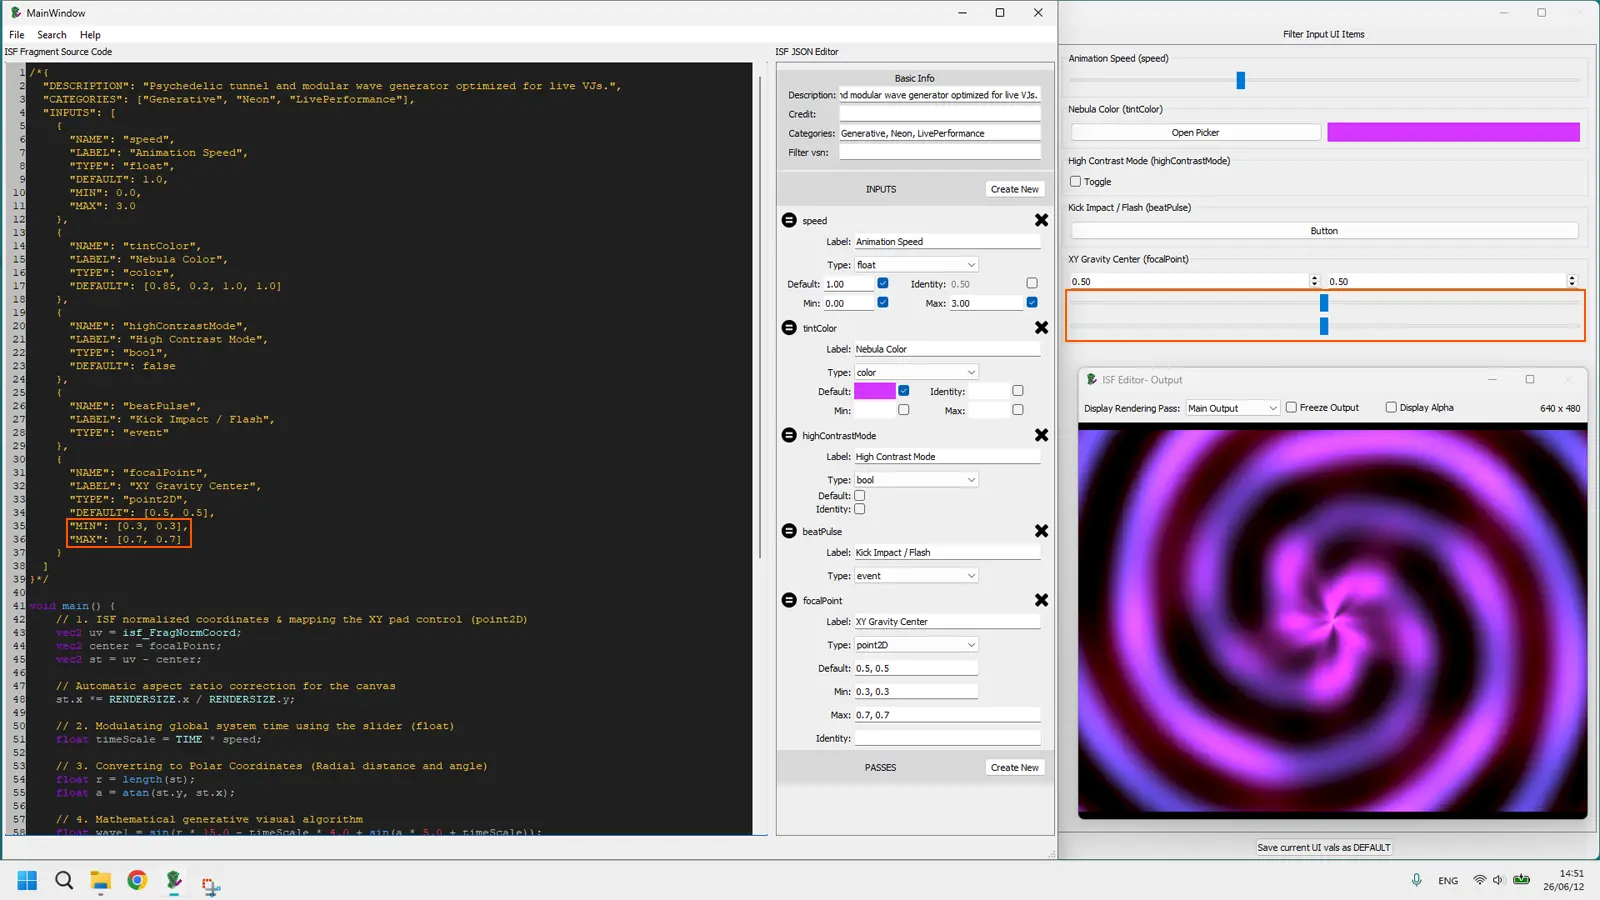Screen dimensions: 1600x900
Task: Open speed Type dropdown (float)
Action: pos(916,265)
